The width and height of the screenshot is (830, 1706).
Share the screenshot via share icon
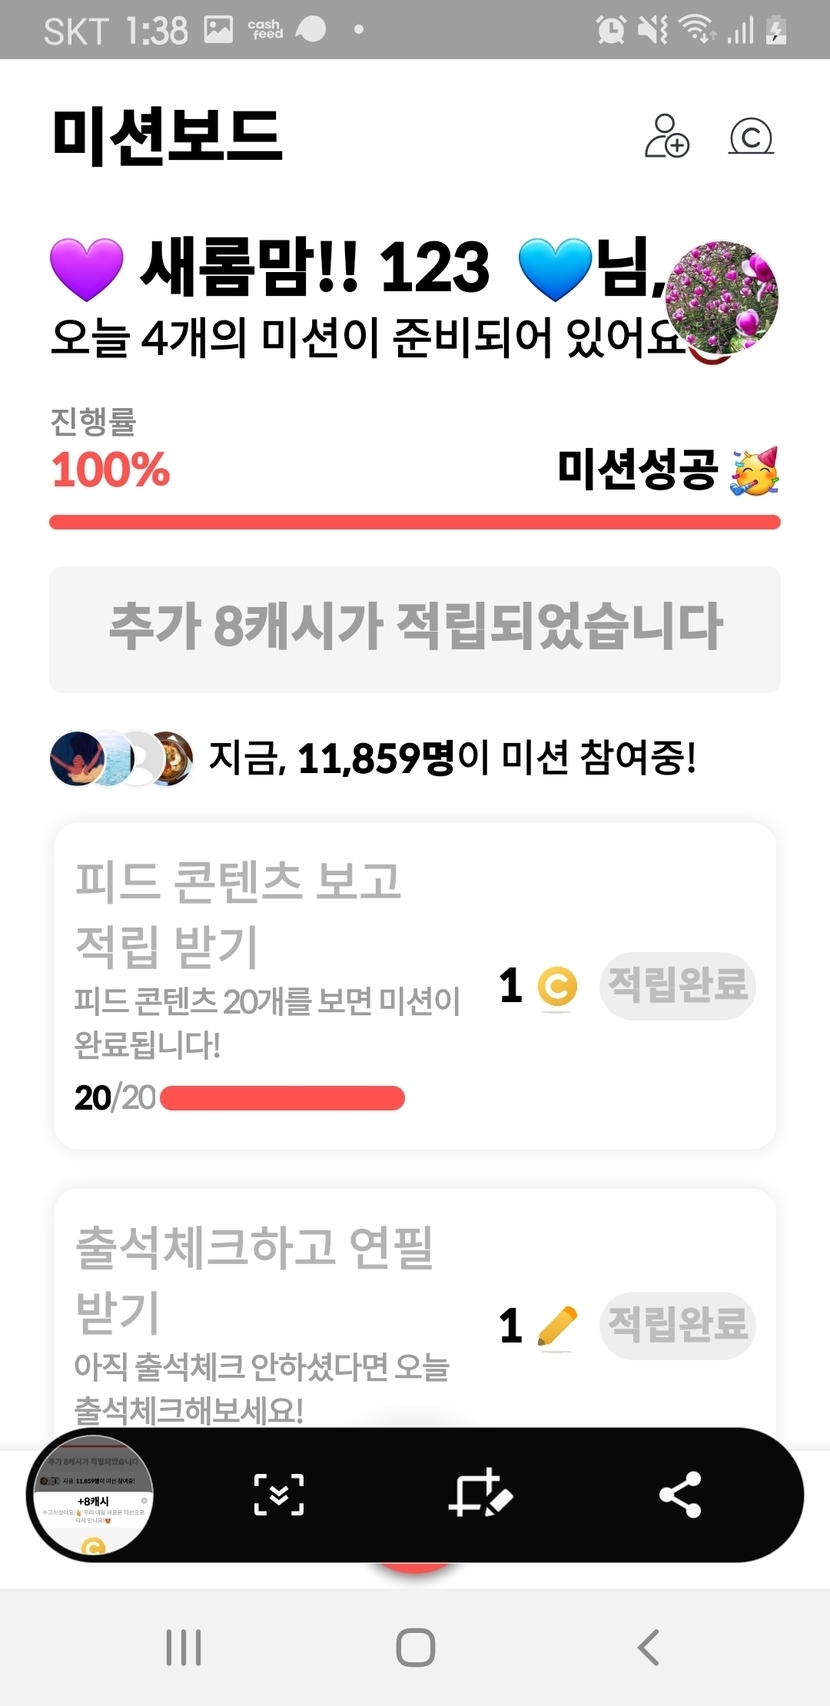point(680,1495)
